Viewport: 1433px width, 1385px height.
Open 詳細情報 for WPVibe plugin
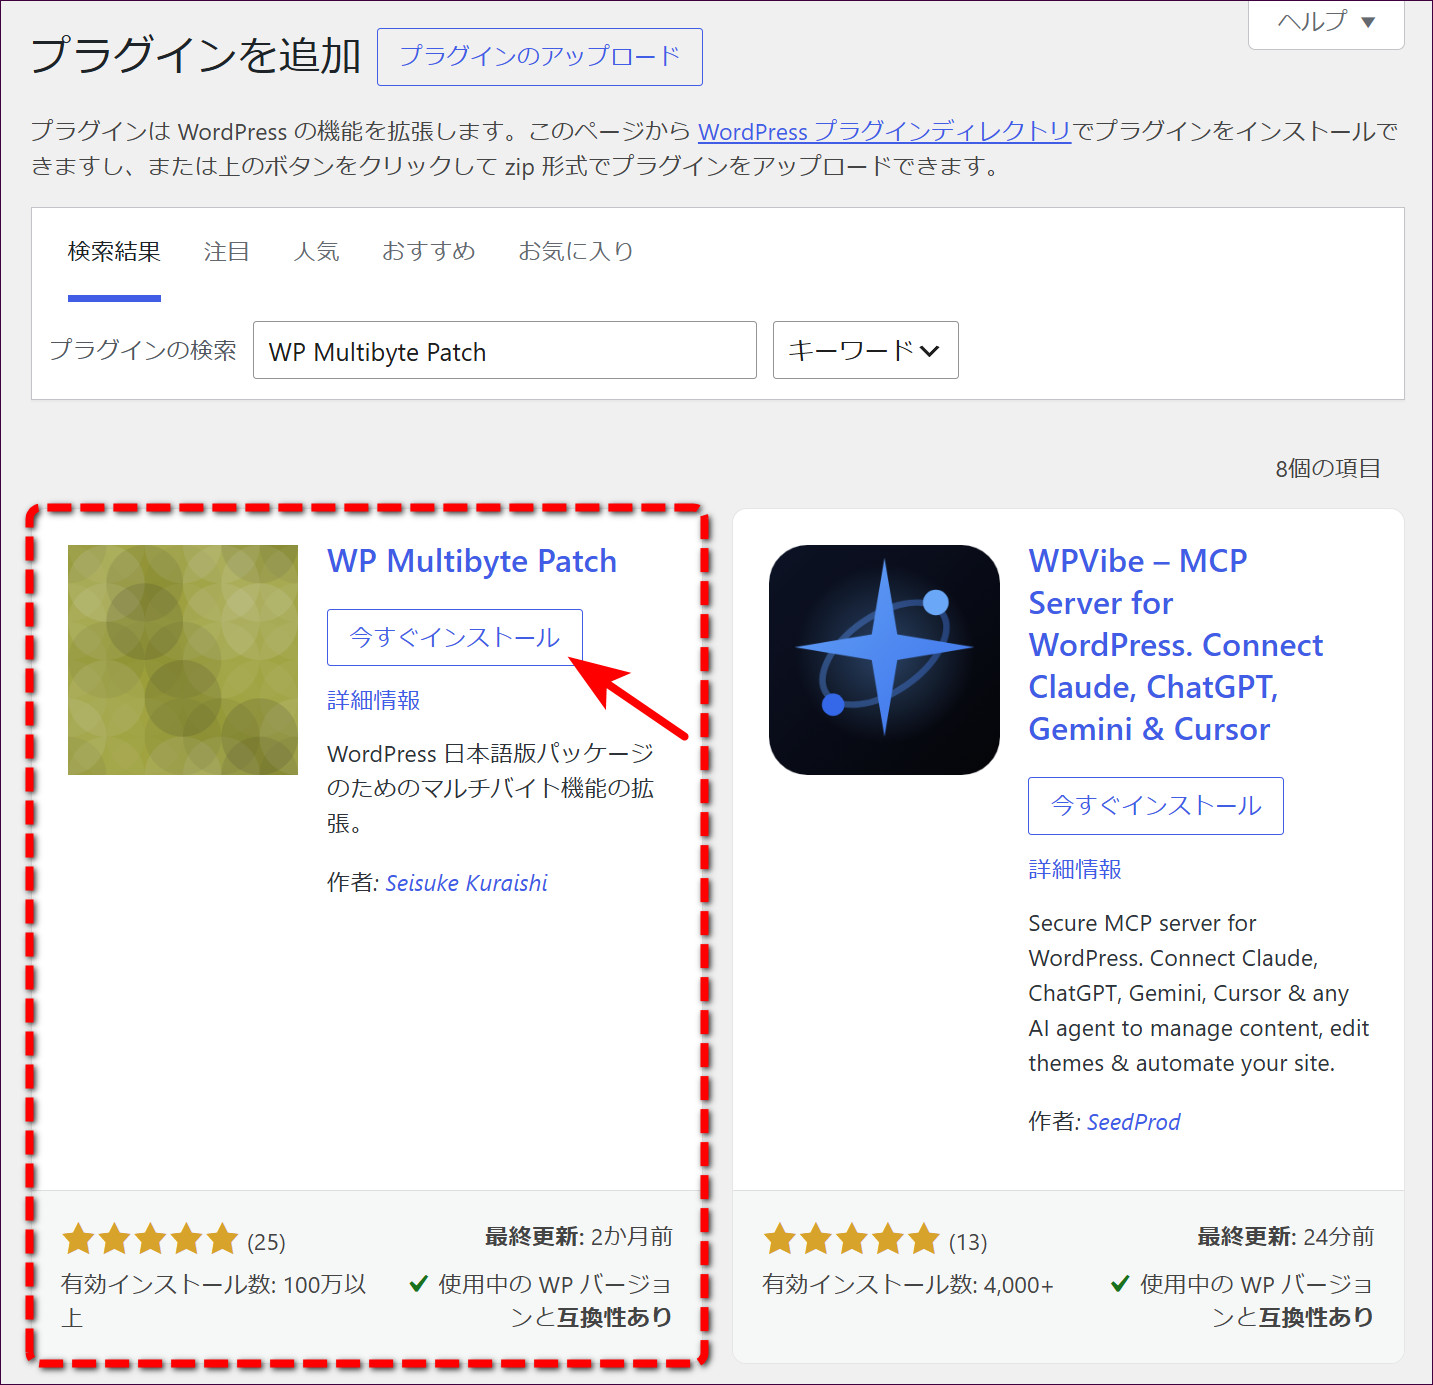point(1075,869)
